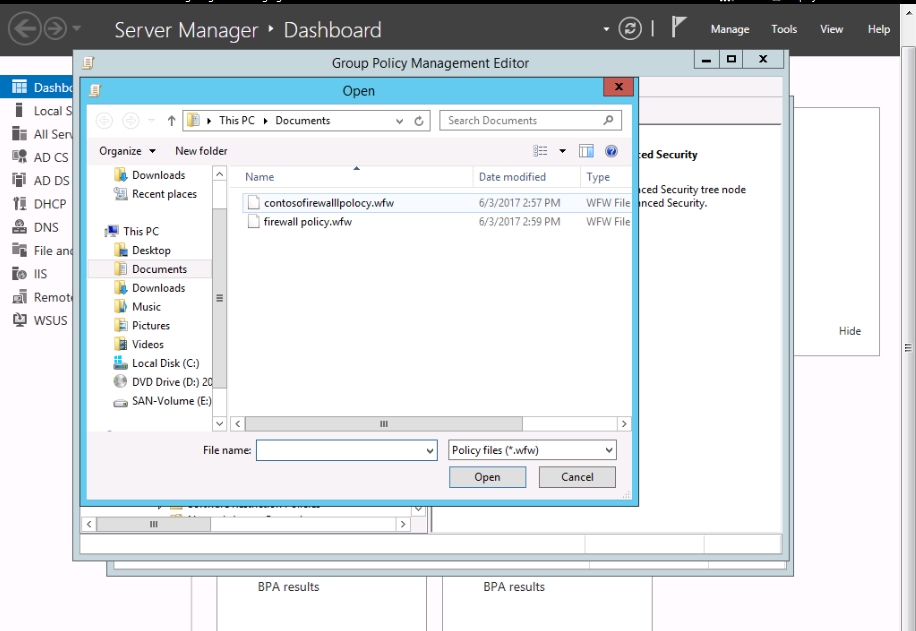Viewport: 916px width, 631px height.
Task: Click the file list horizontal scrollbar thumb
Action: [x=383, y=424]
